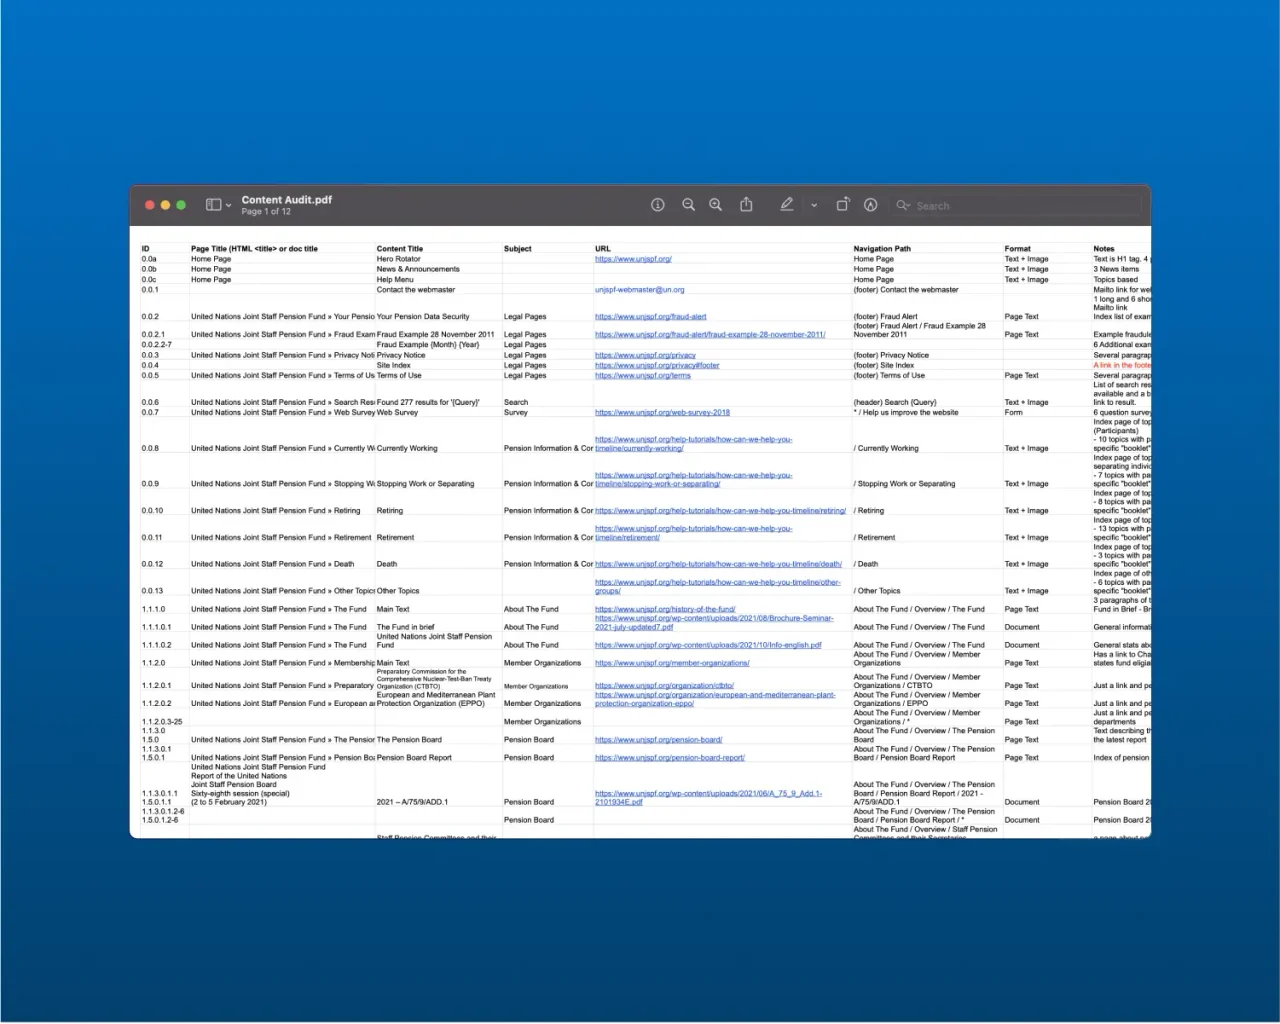Open the sidebar view options

pos(218,205)
